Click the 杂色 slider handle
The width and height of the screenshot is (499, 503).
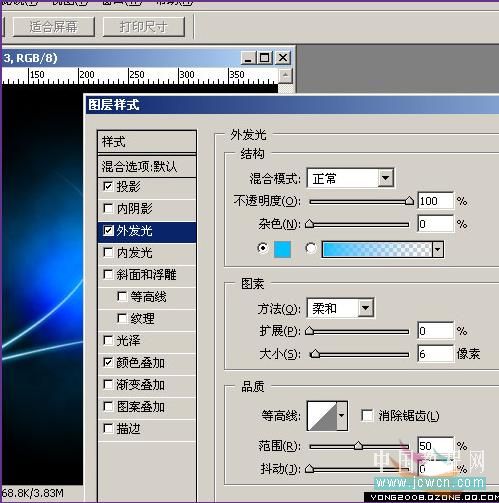point(310,224)
